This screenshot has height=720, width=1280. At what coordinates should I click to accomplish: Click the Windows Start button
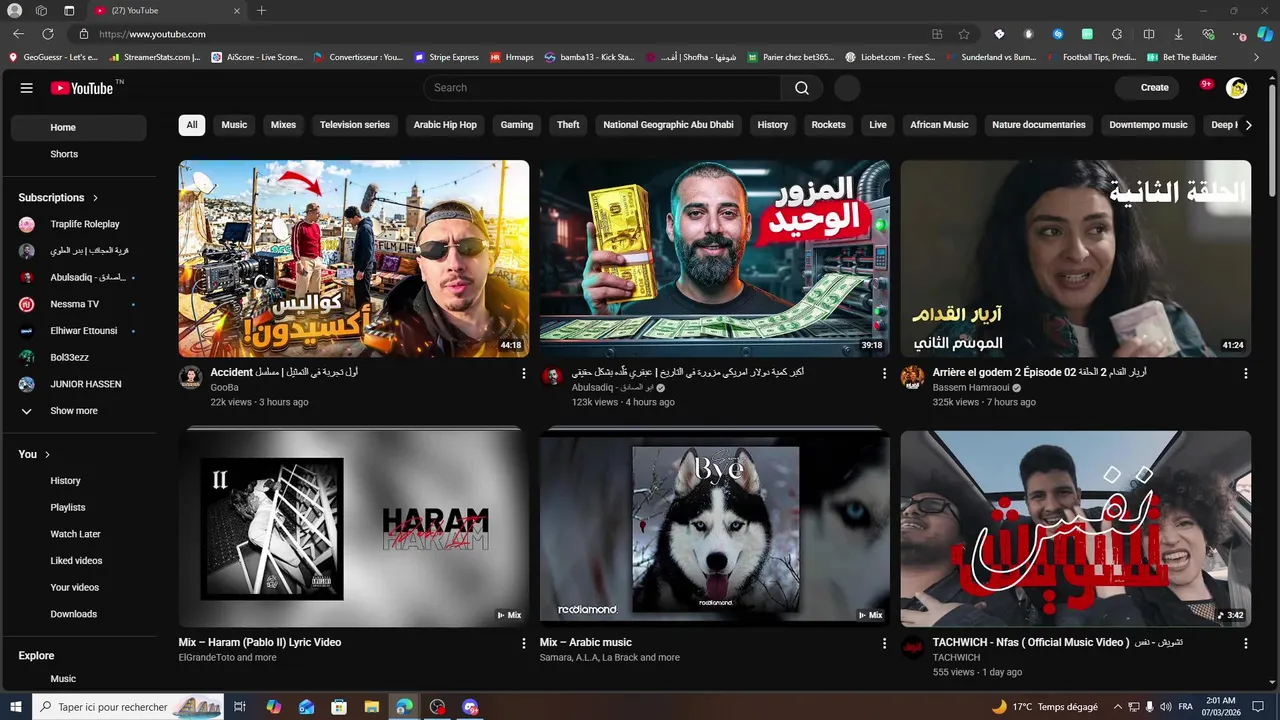coord(15,707)
